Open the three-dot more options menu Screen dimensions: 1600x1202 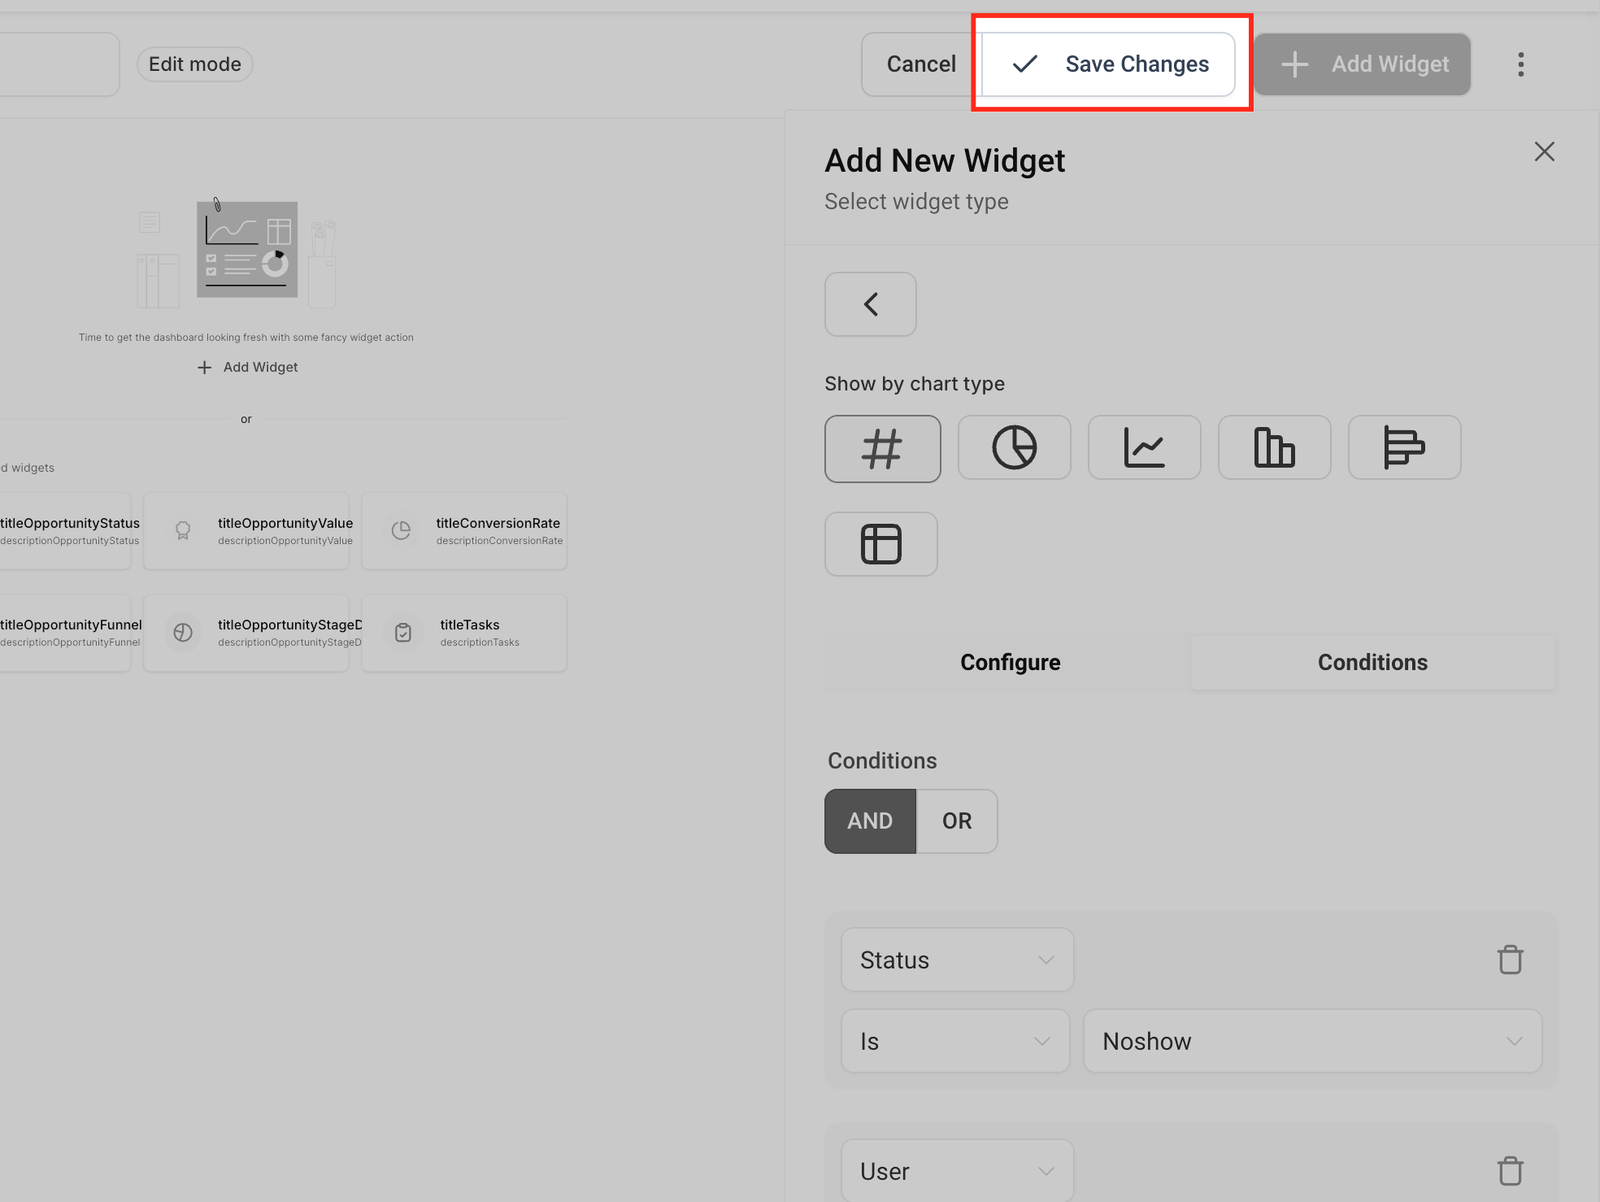pyautogui.click(x=1521, y=65)
